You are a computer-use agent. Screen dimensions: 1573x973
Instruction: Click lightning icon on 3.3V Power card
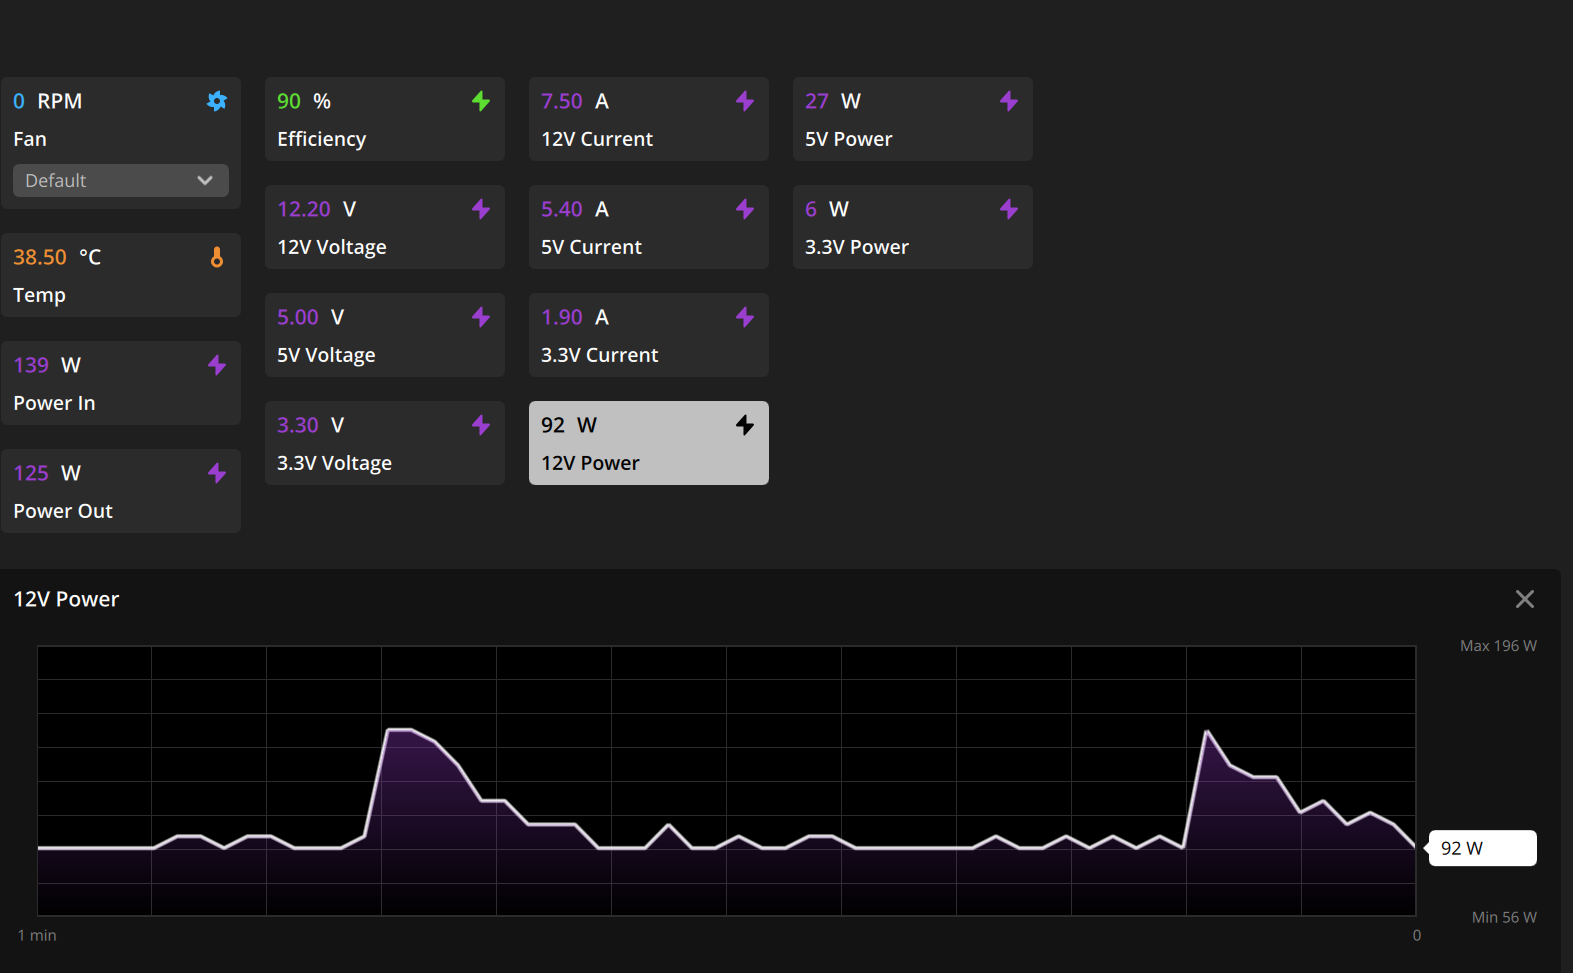point(1009,209)
